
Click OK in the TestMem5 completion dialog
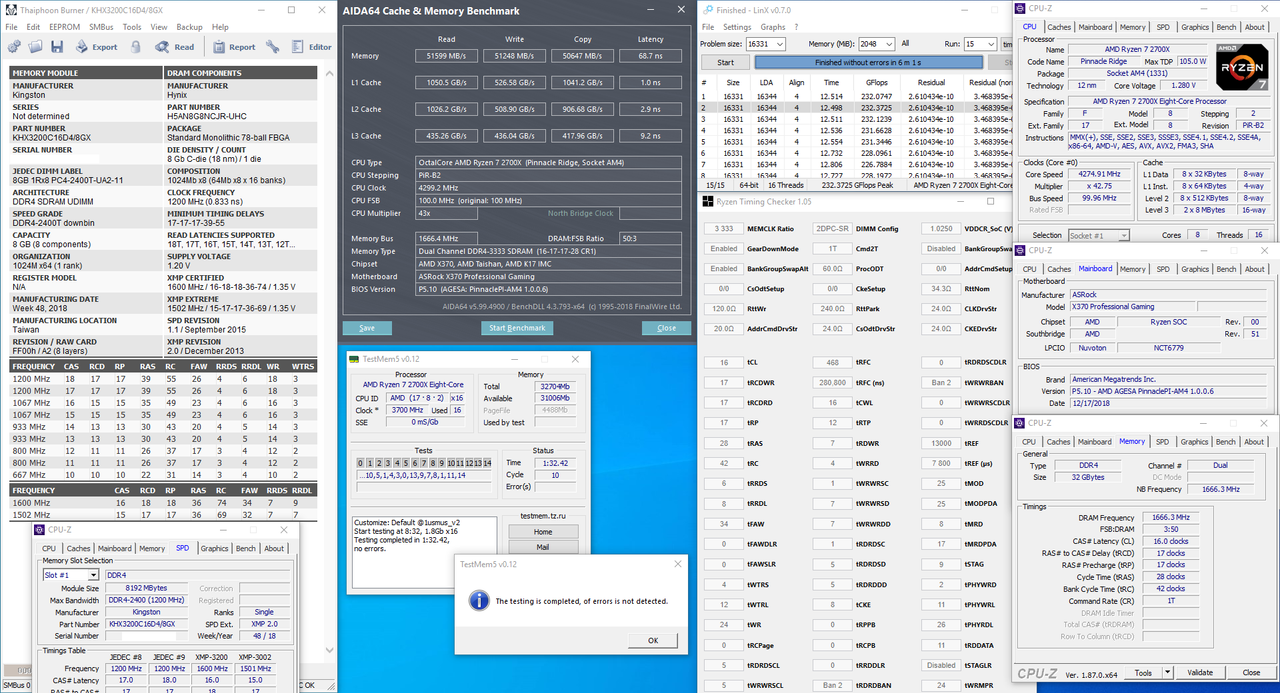click(653, 640)
